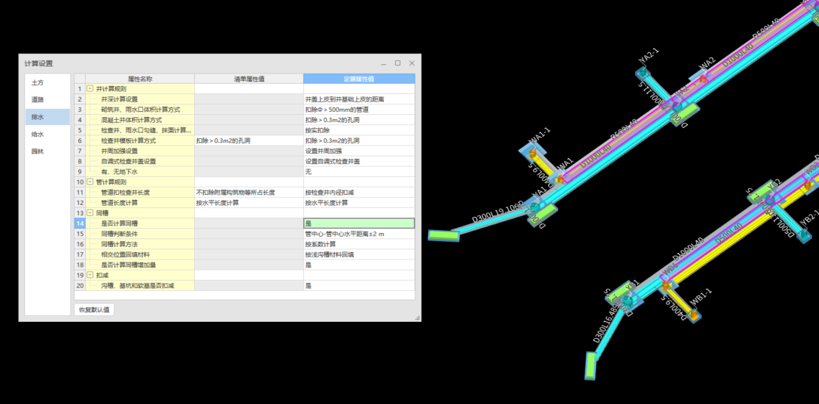Open 是否计算同槽 quota value cell
Viewport: 819px width, 404px height.
(x=358, y=224)
